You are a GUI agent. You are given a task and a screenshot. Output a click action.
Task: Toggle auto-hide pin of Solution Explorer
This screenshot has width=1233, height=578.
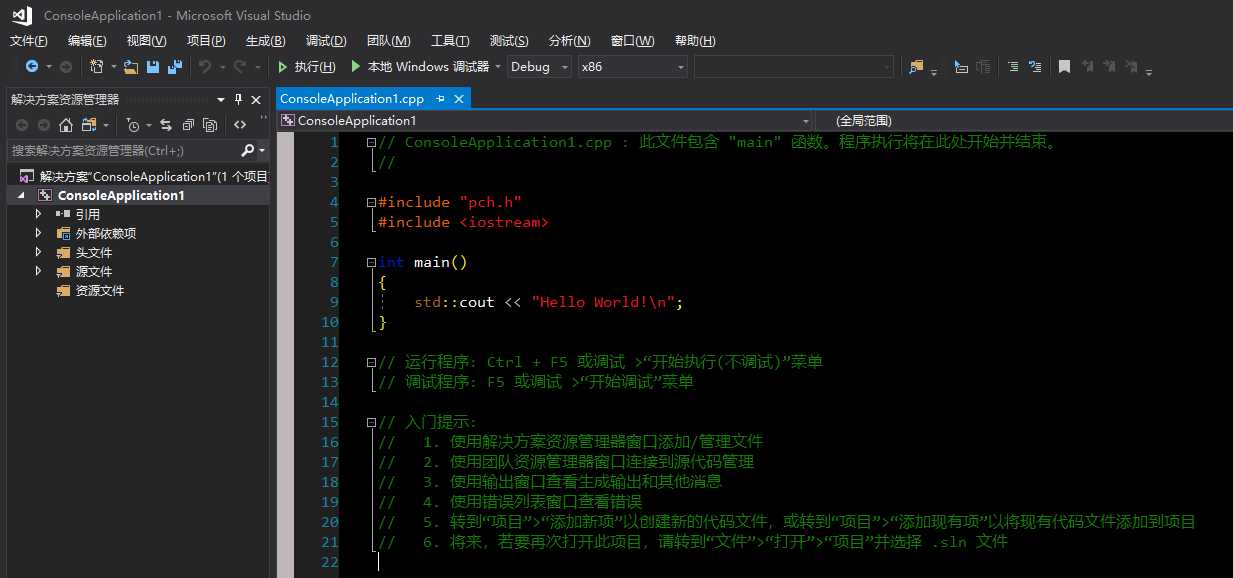coord(238,99)
